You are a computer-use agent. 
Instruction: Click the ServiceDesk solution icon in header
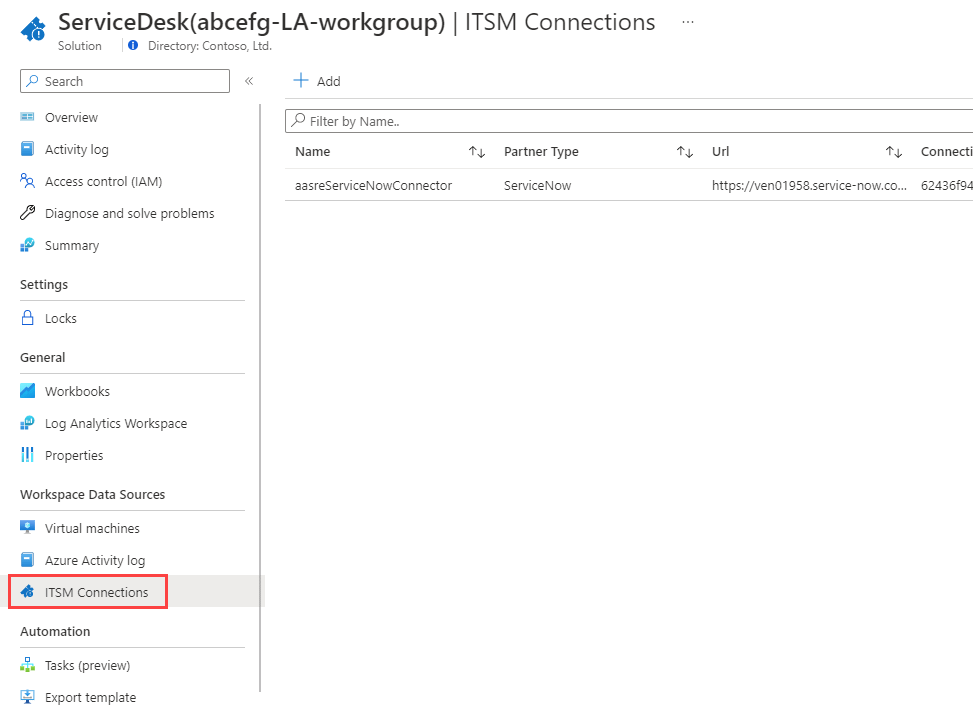34,29
